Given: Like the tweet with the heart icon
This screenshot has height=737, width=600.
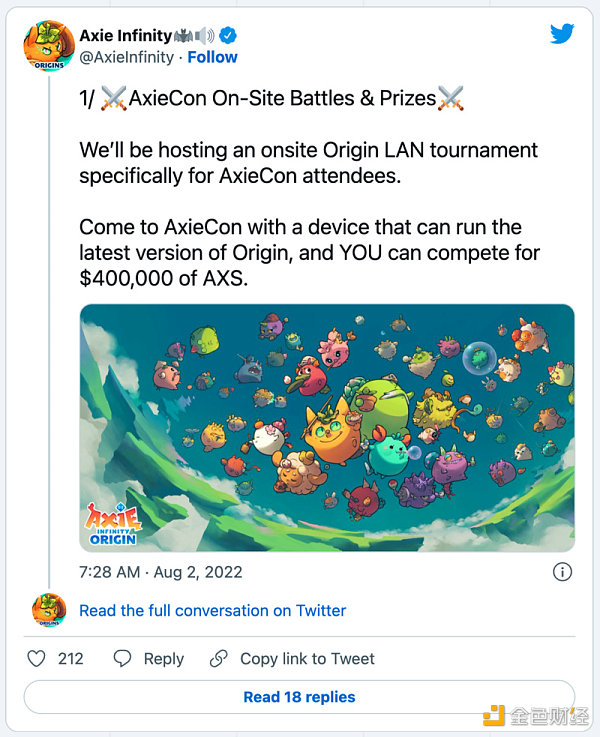Looking at the screenshot, I should [x=36, y=659].
